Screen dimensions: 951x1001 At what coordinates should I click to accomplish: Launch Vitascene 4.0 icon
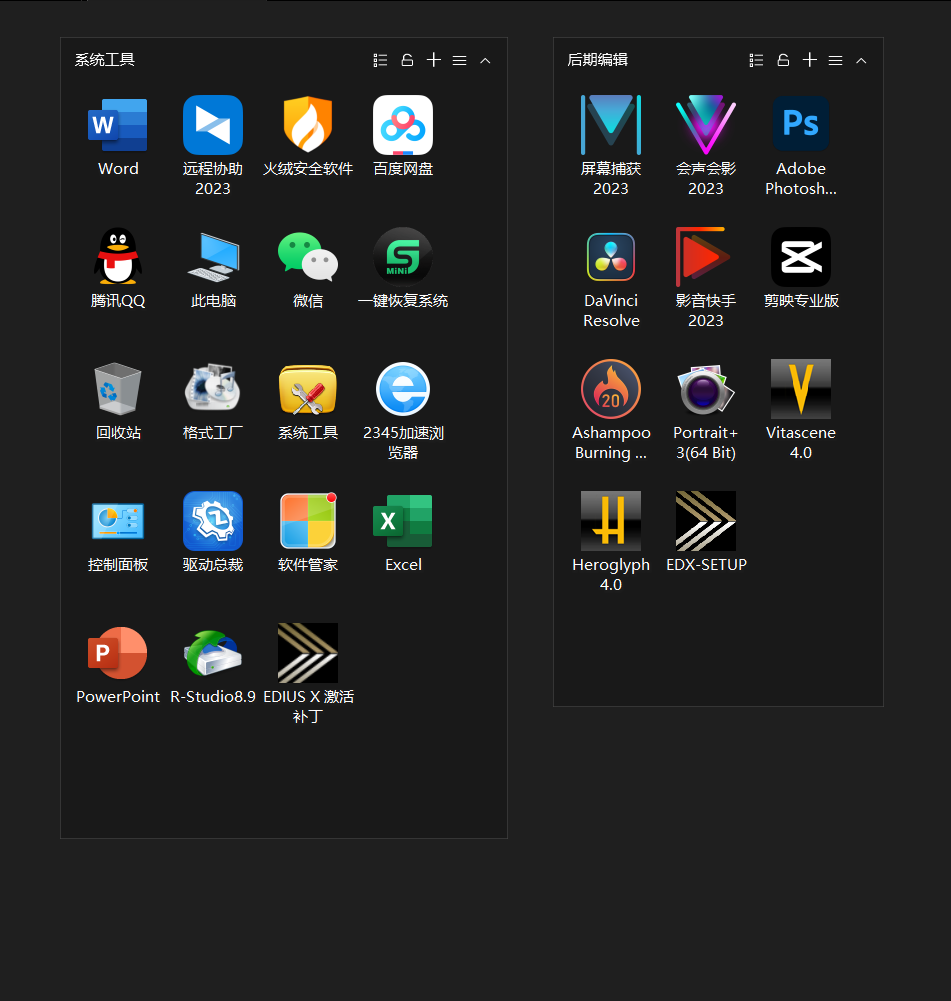coord(801,389)
